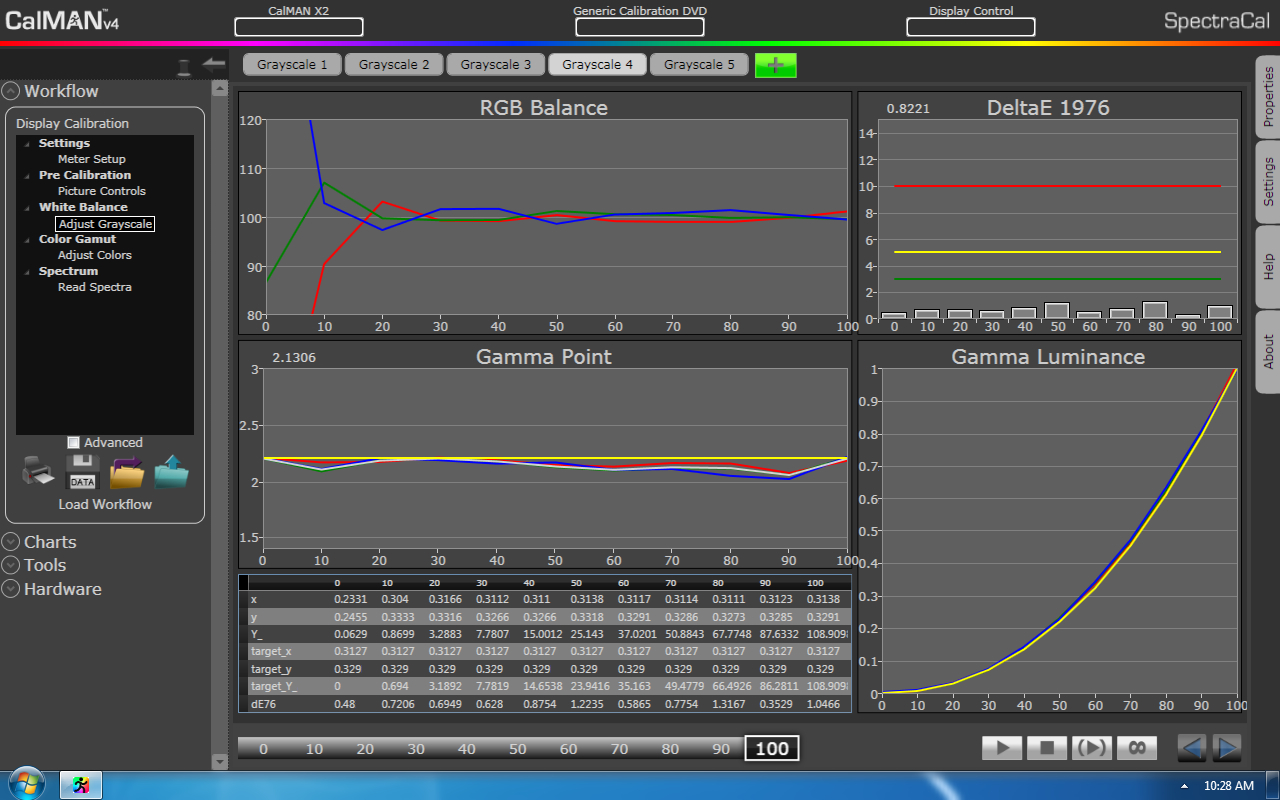Select the 10 level on grayscale bar

coord(314,748)
